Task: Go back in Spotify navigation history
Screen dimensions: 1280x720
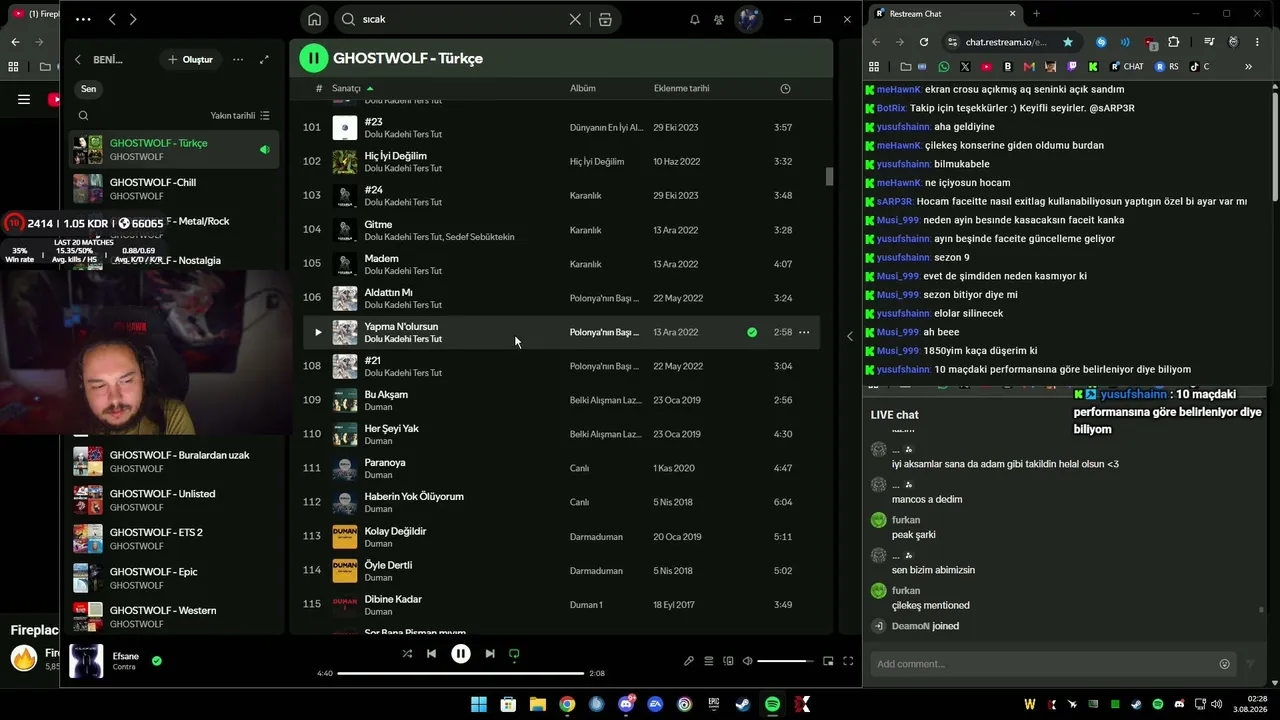Action: 112,19
